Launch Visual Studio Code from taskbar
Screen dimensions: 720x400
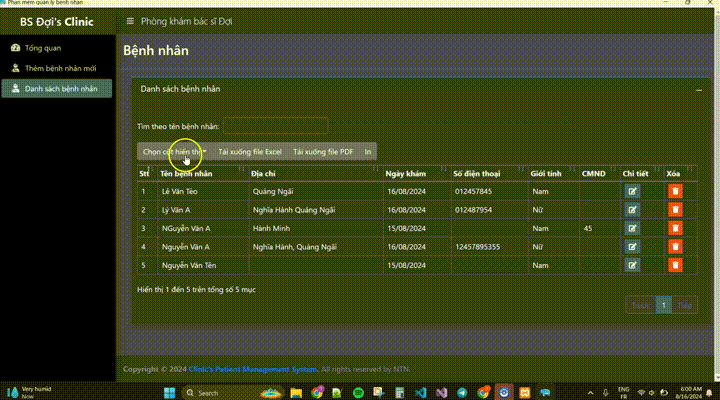point(421,393)
